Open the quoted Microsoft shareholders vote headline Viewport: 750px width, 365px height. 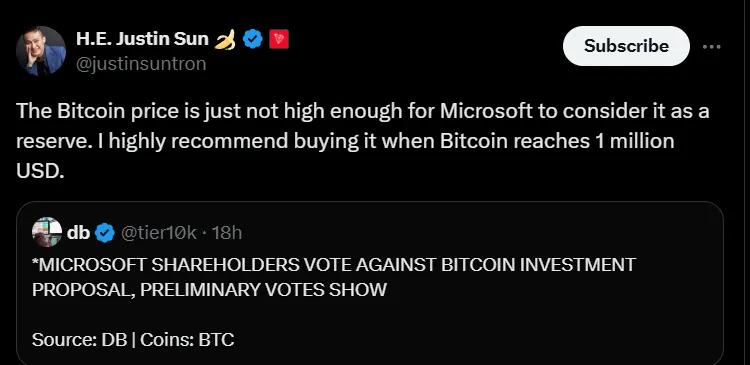[x=334, y=277]
